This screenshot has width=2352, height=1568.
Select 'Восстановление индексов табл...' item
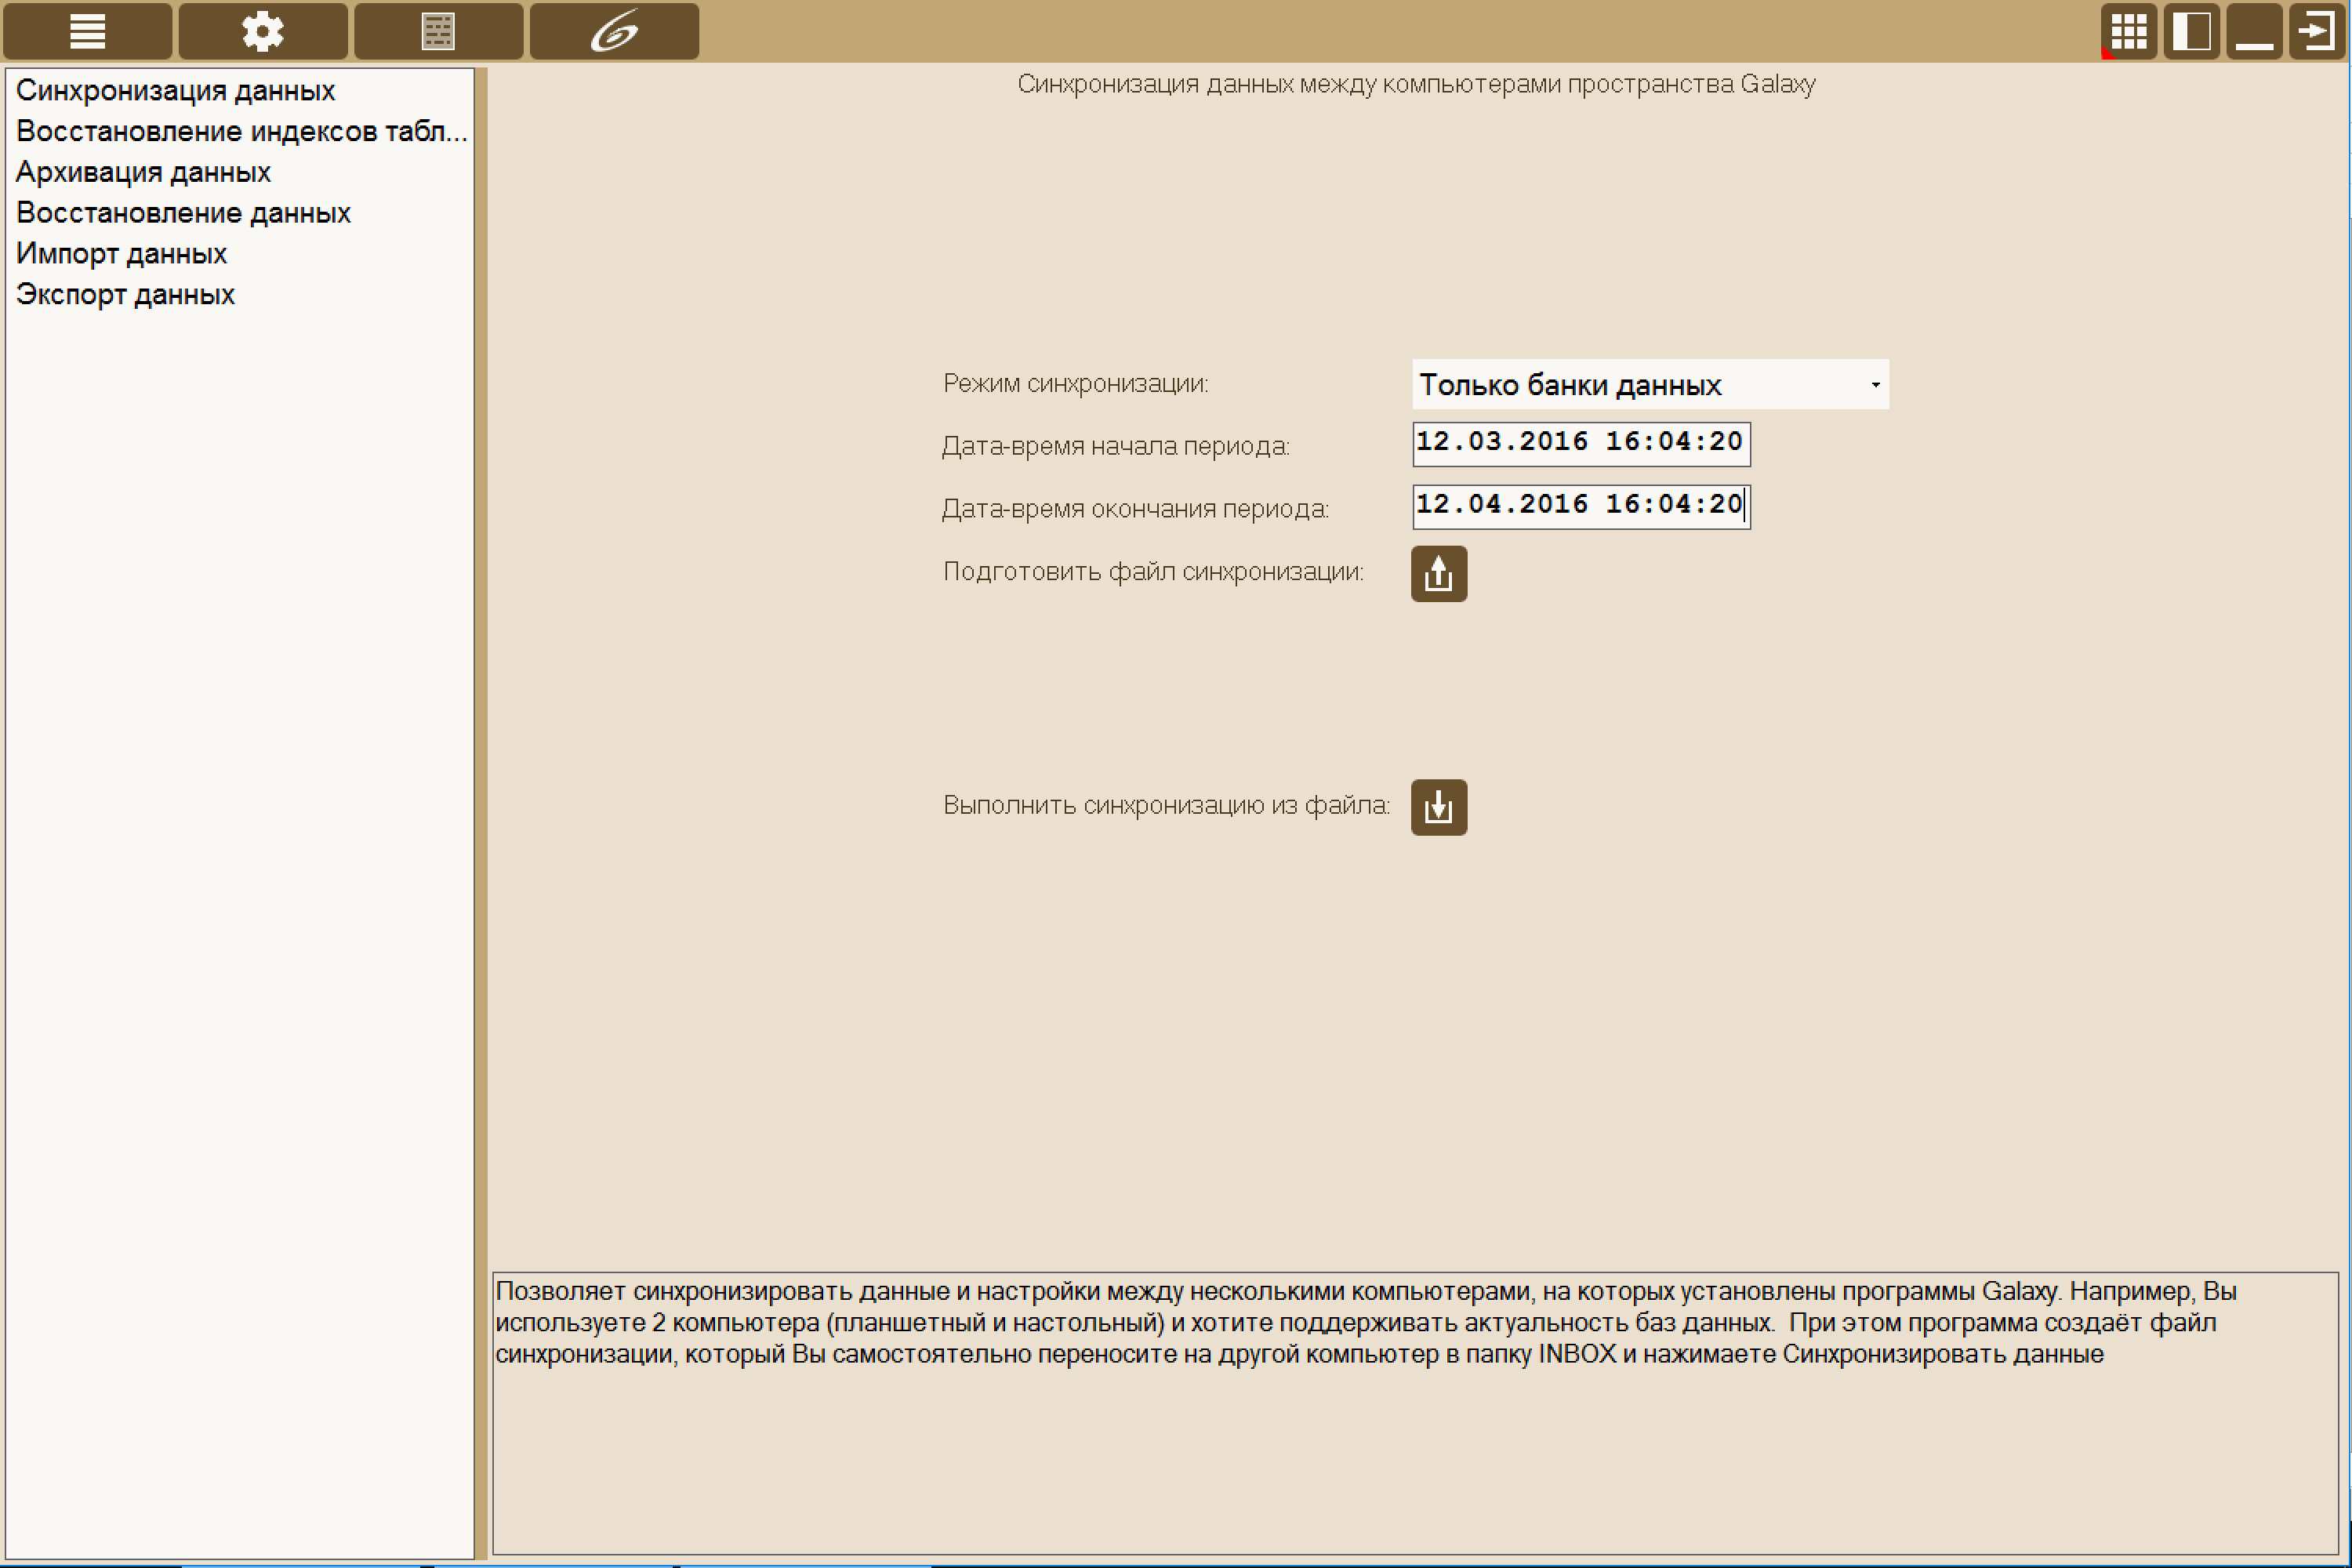pos(241,132)
